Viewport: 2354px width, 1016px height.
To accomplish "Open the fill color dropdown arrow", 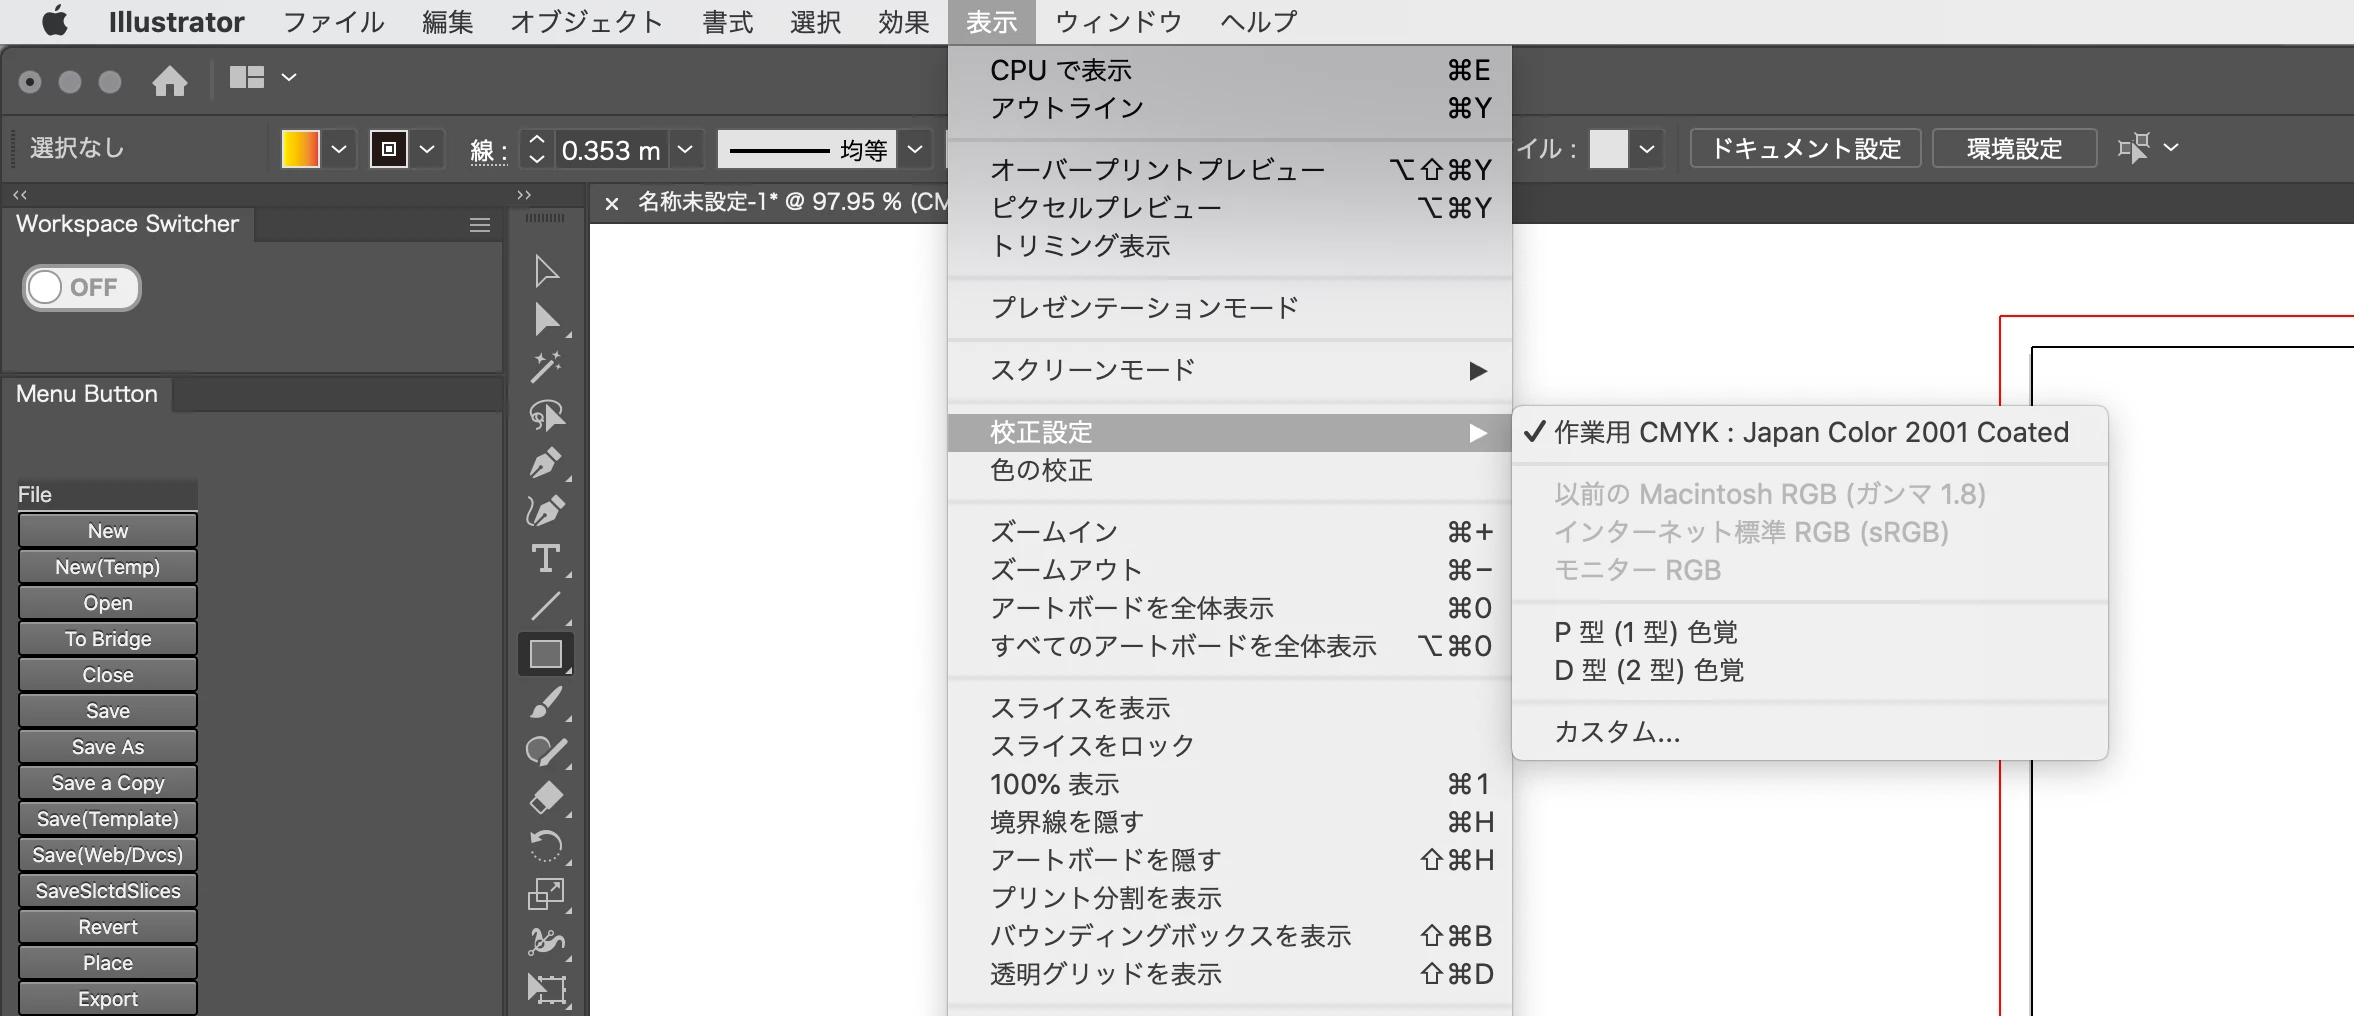I will pyautogui.click(x=339, y=149).
